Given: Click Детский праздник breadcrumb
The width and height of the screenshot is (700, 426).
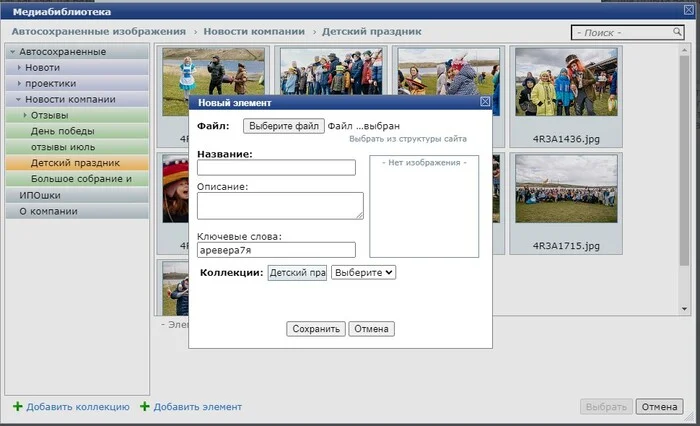Looking at the screenshot, I should (x=371, y=32).
